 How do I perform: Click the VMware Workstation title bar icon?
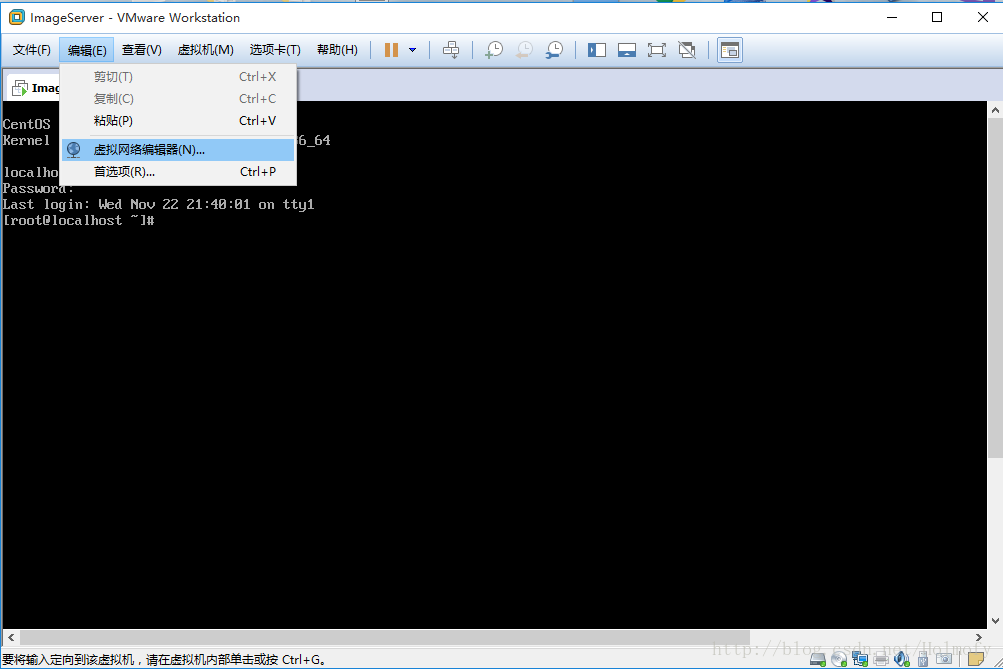[17, 17]
